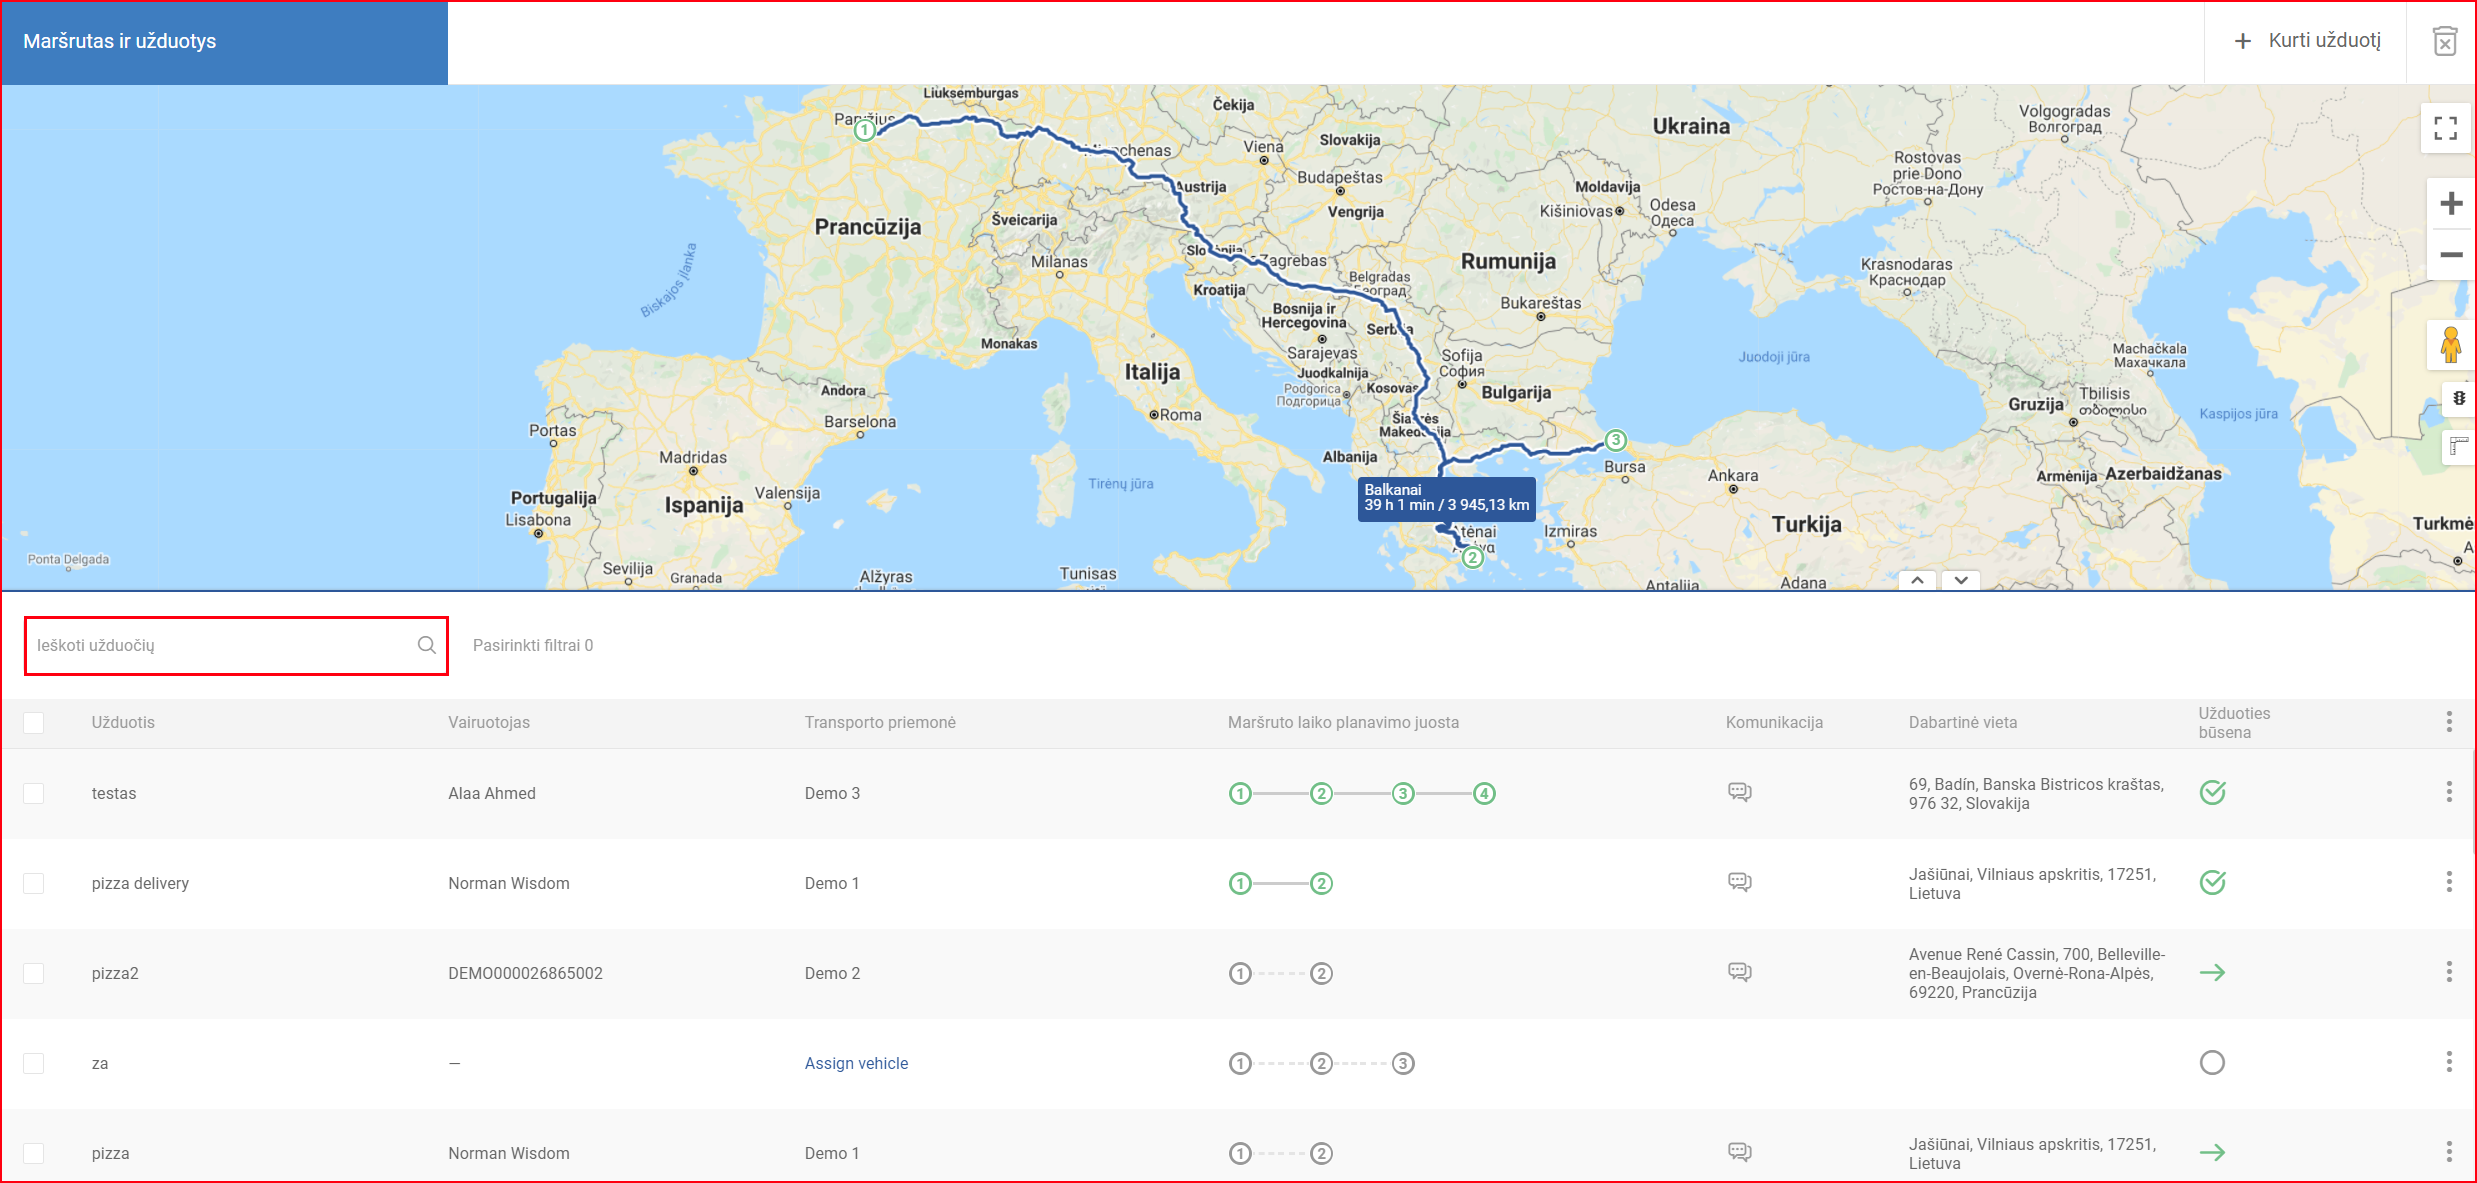Viewport: 2477px width, 1183px height.
Task: Zoom in the map with plus
Action: 2451,204
